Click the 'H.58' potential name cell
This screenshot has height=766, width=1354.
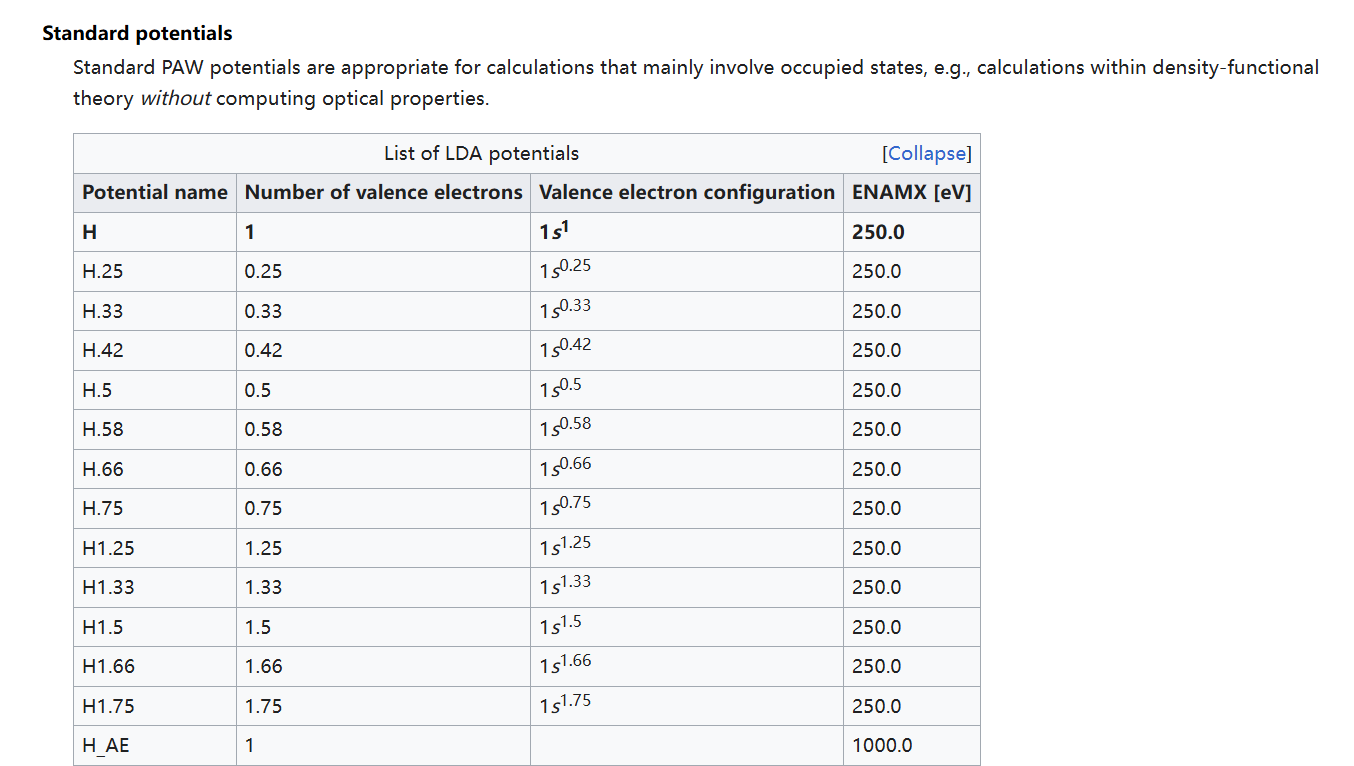click(x=155, y=429)
